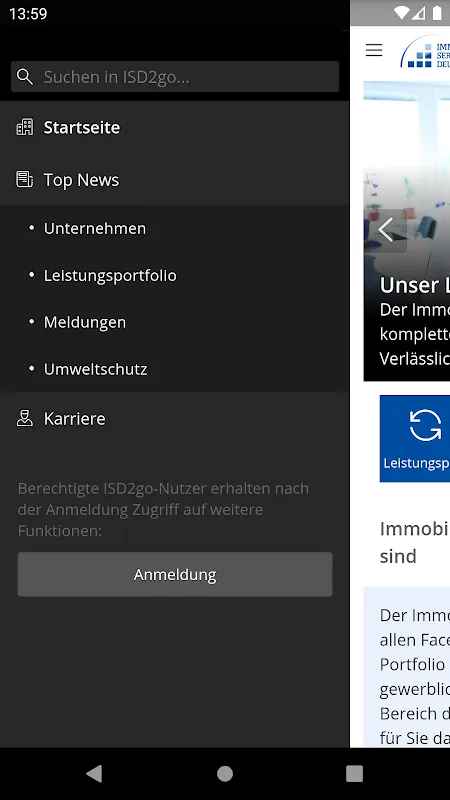Tap Android home circle button
This screenshot has width=450, height=800.
(225, 773)
